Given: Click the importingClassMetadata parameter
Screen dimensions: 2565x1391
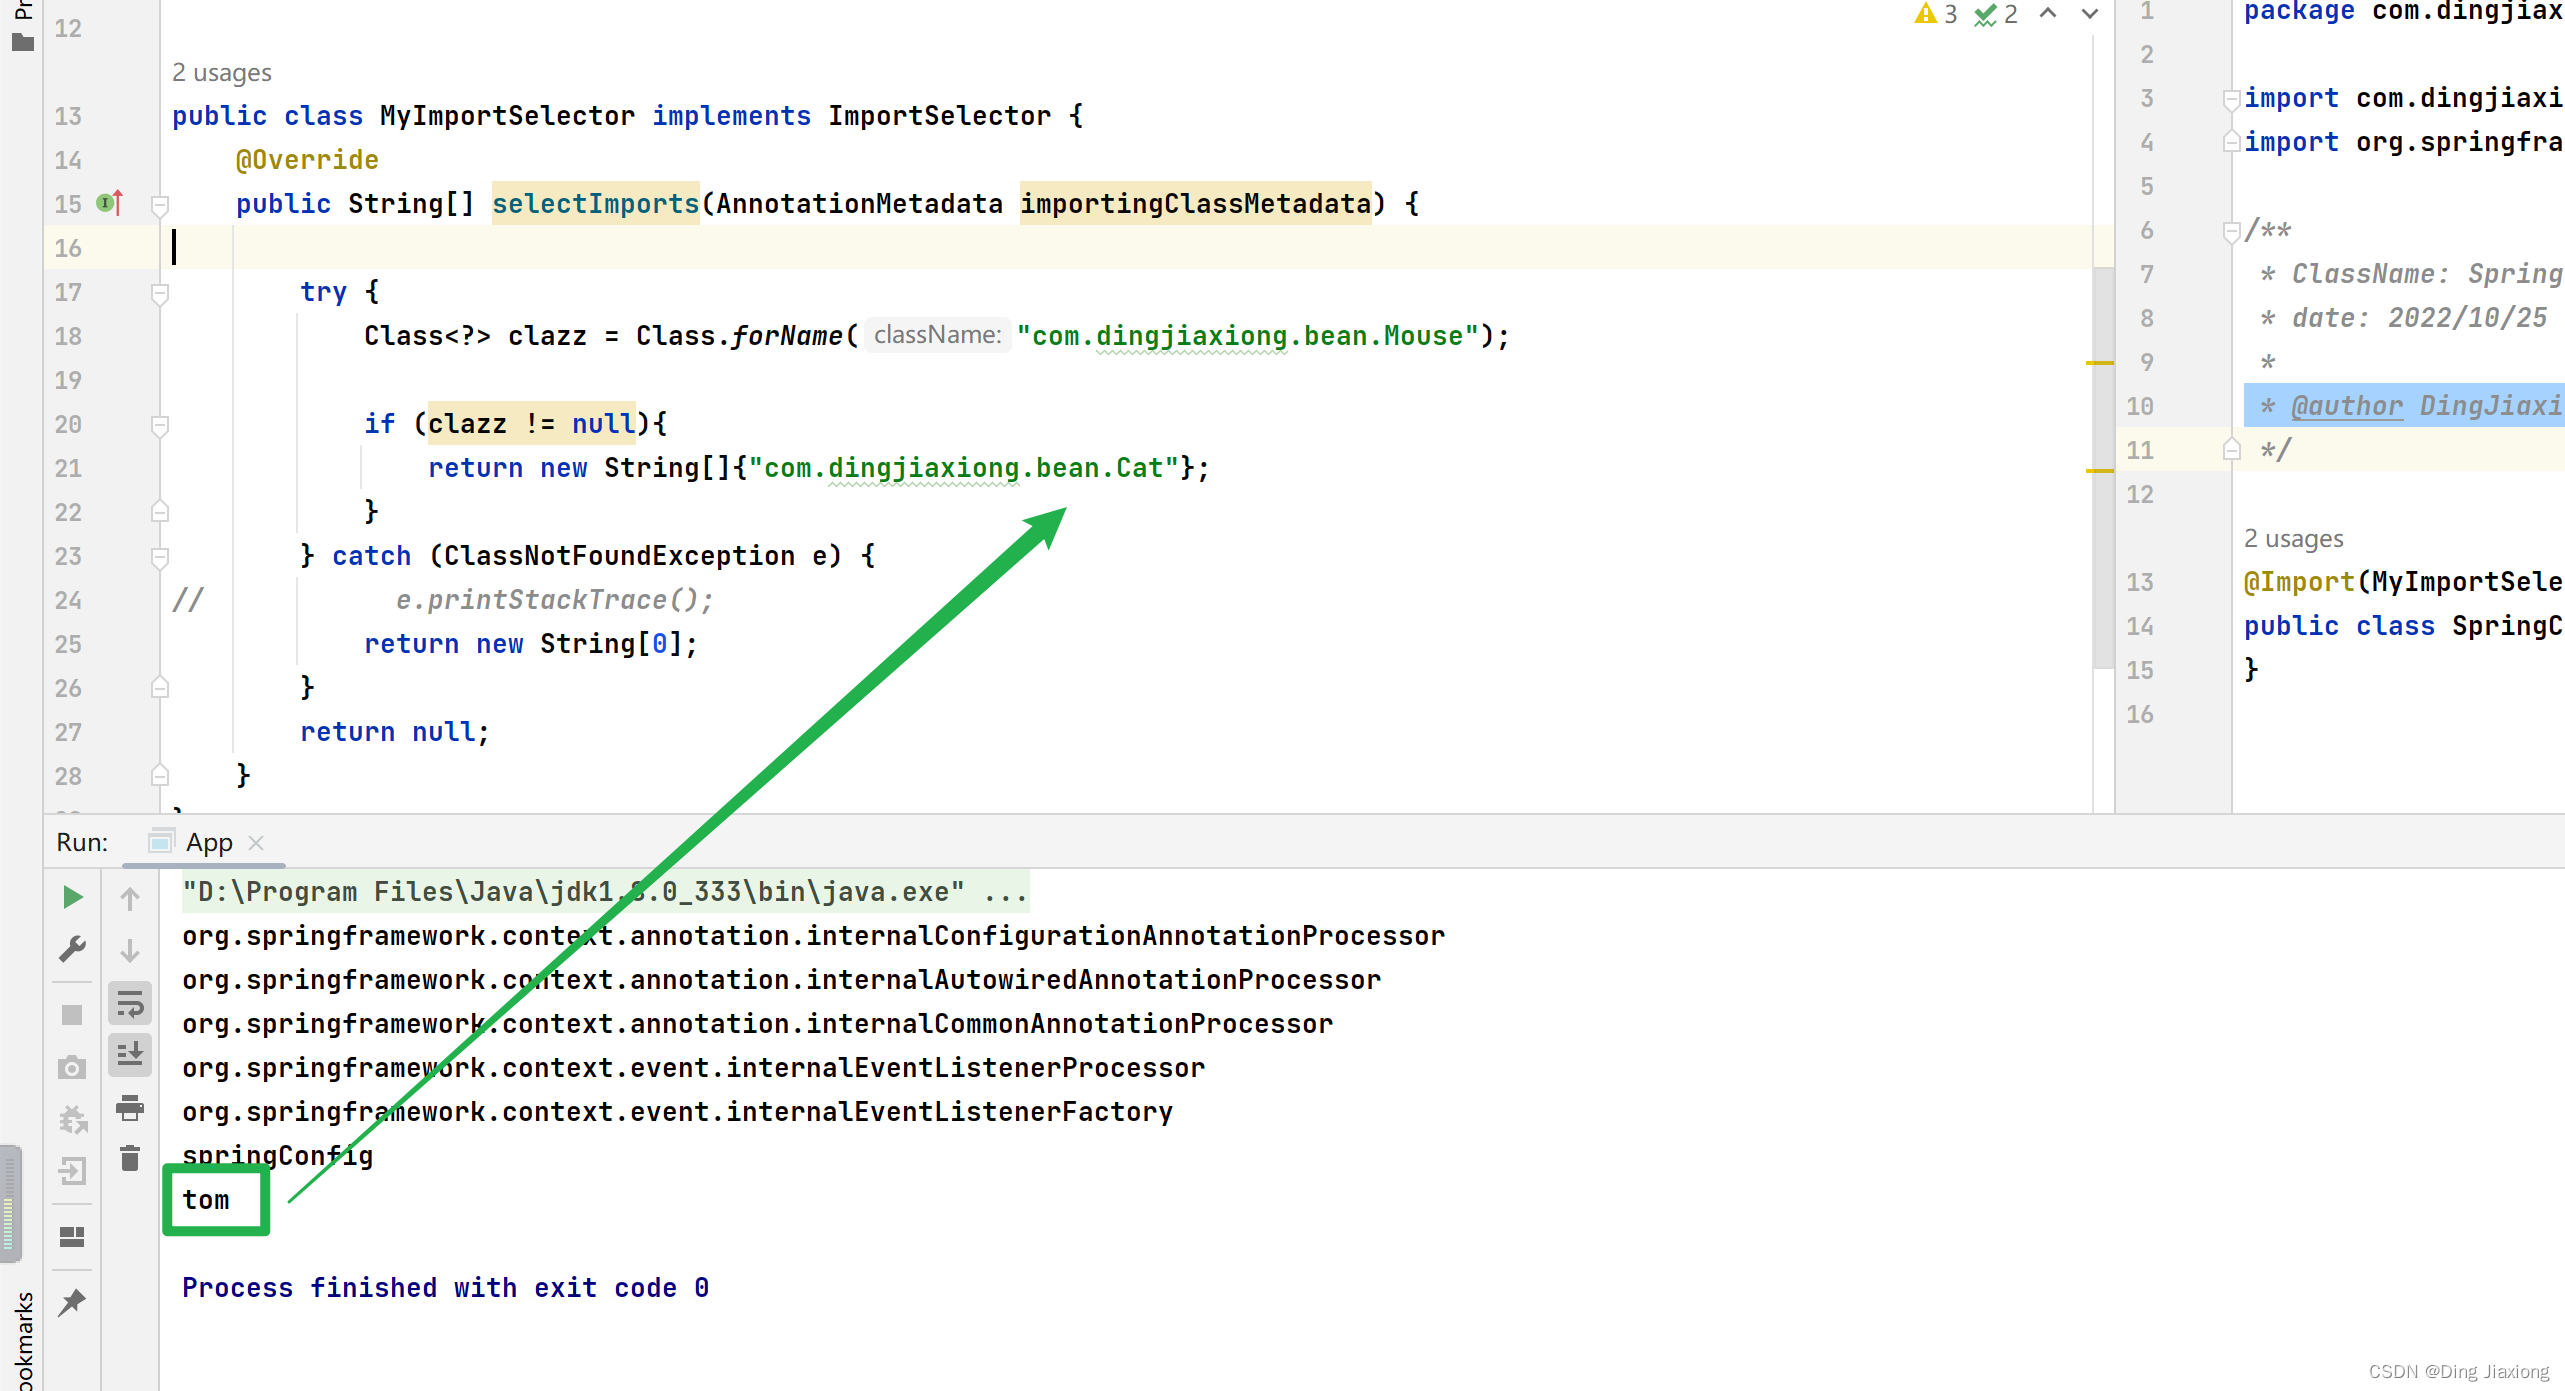Looking at the screenshot, I should (x=1195, y=203).
